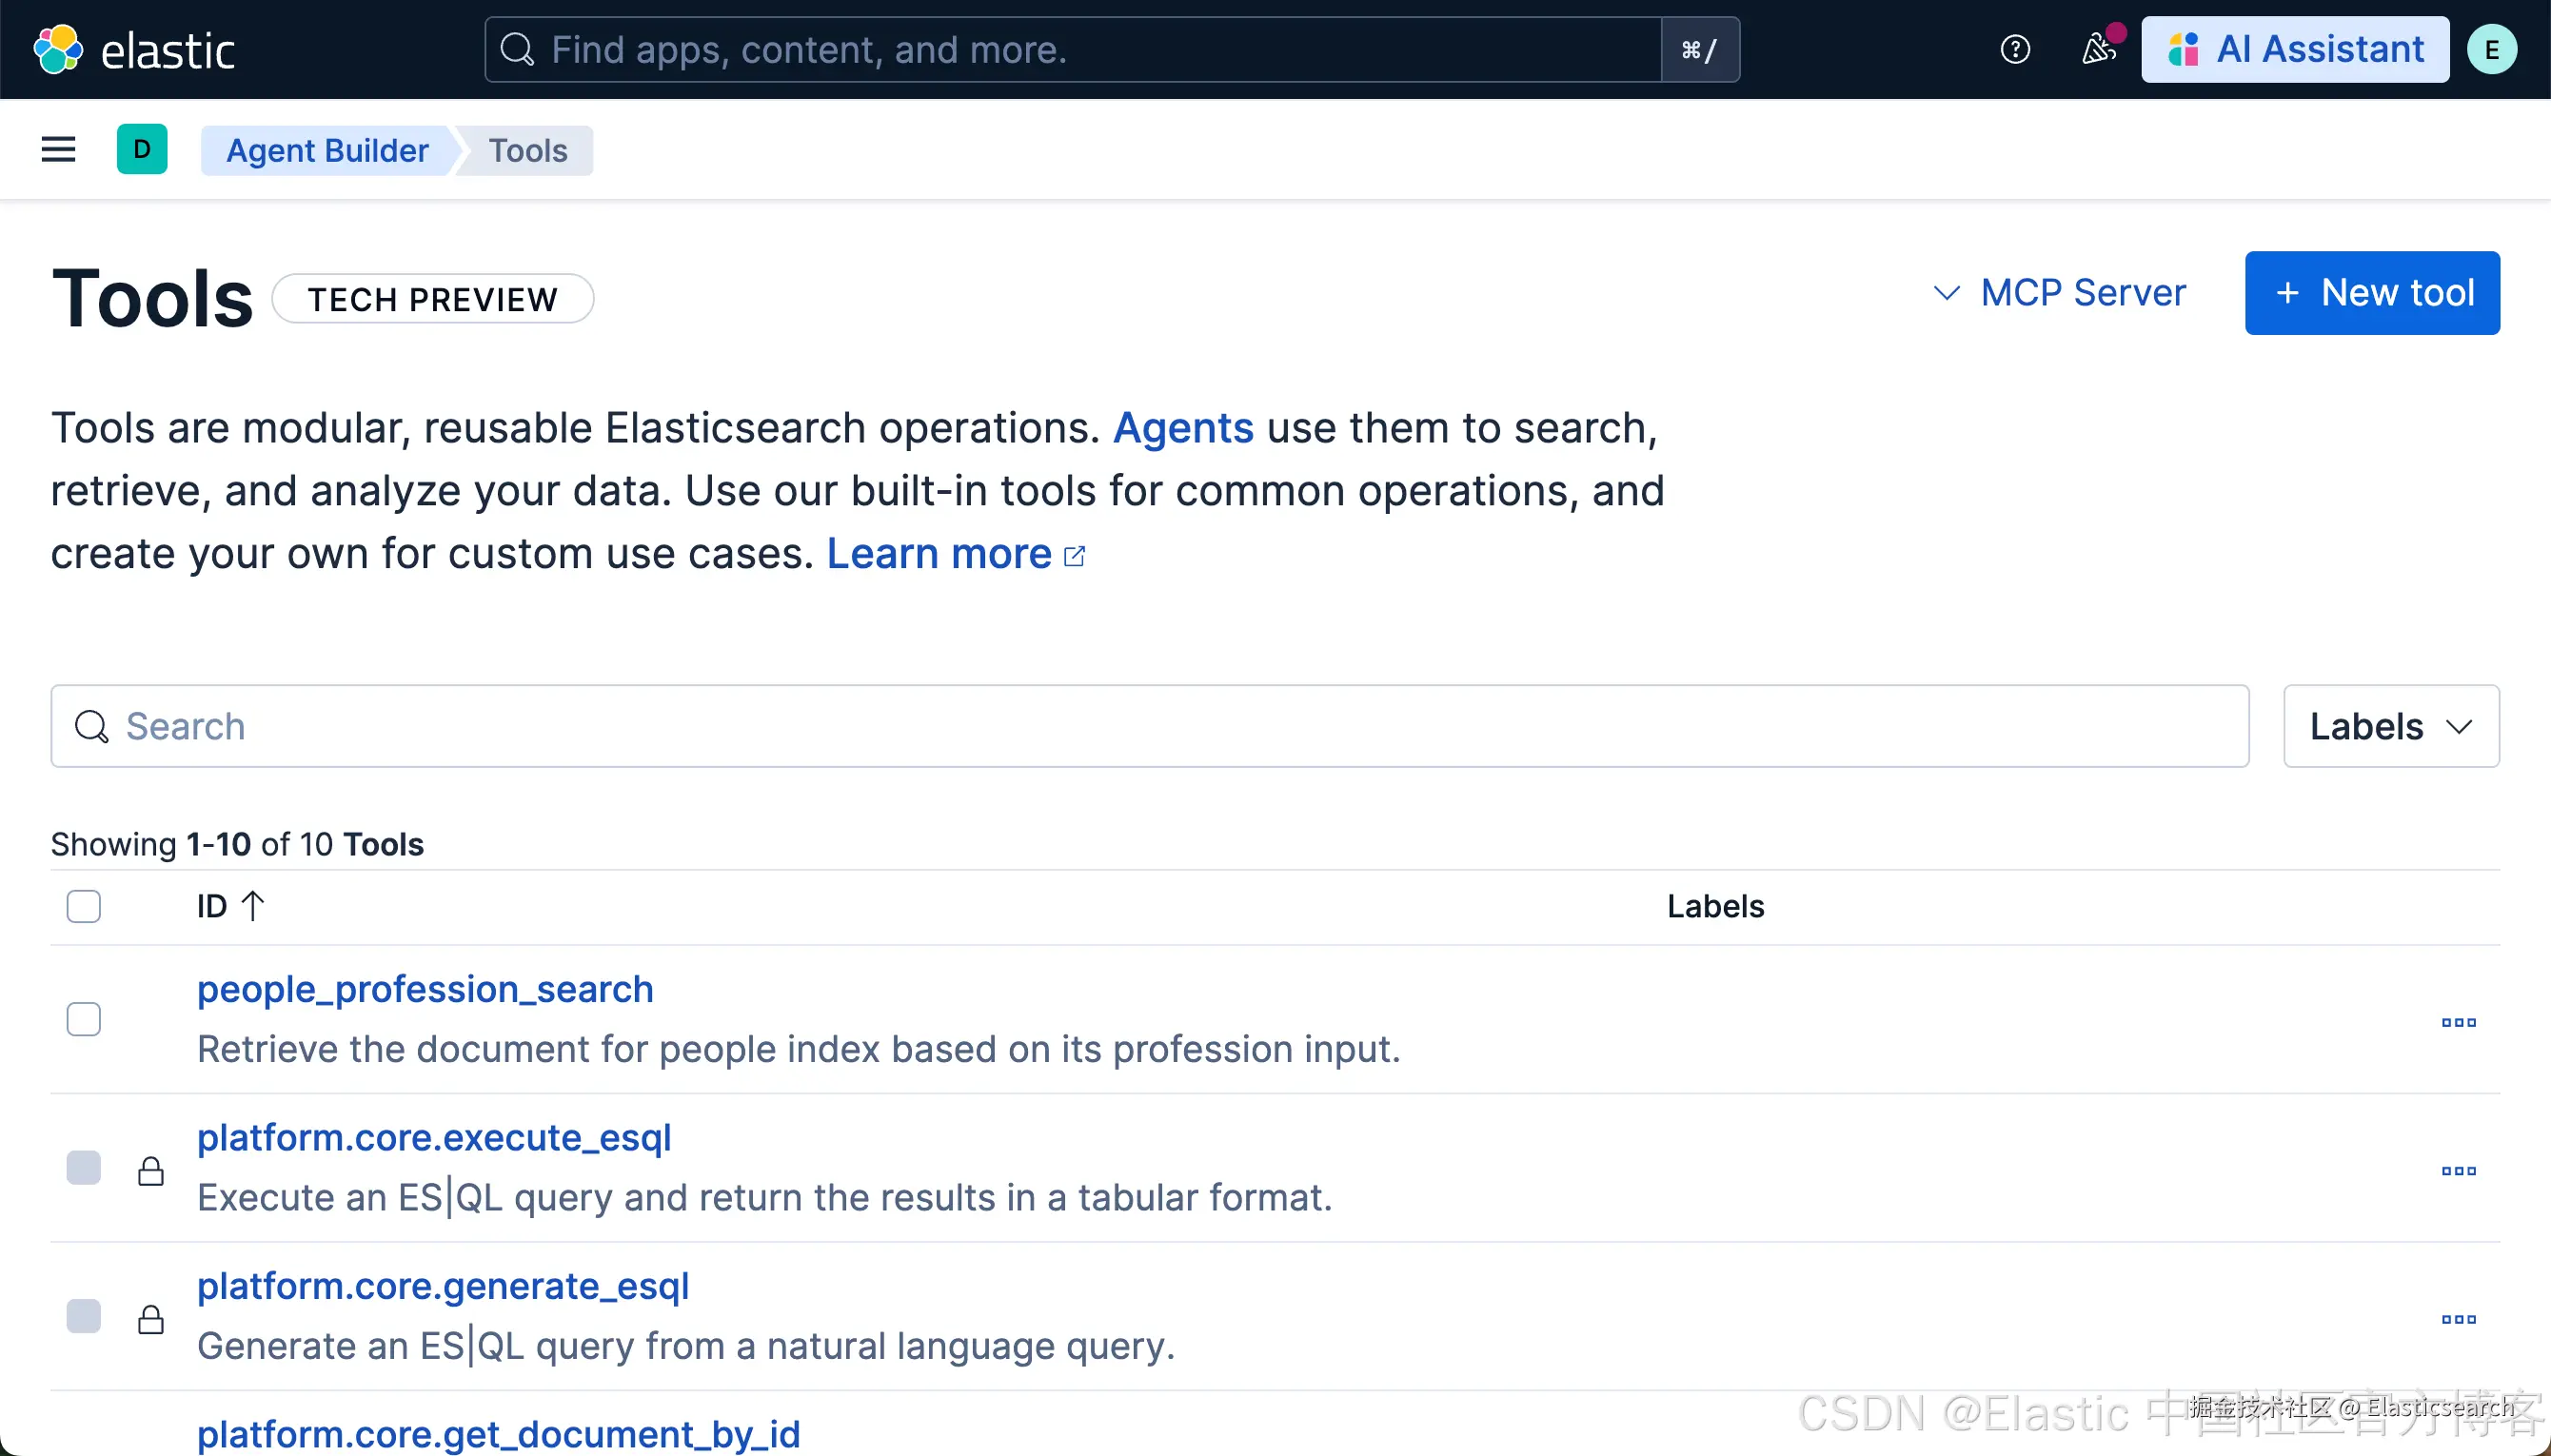Select the Tools breadcrumb item

pyautogui.click(x=527, y=150)
